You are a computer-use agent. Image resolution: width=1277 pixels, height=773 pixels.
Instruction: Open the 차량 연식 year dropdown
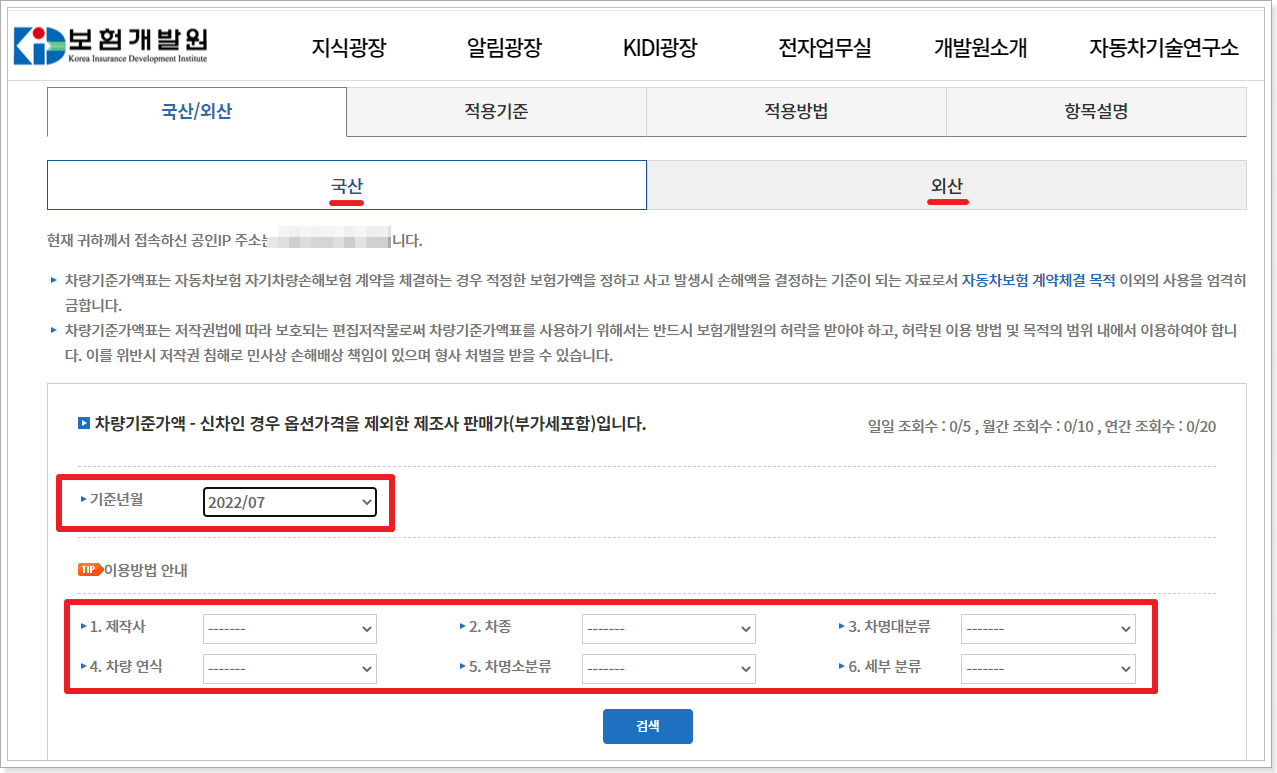289,668
